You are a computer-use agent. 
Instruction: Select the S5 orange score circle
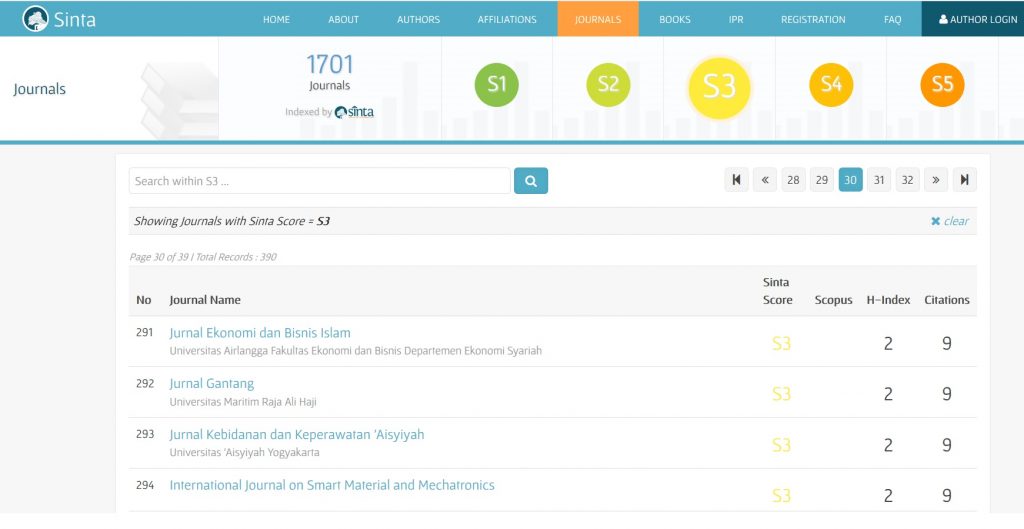point(942,85)
